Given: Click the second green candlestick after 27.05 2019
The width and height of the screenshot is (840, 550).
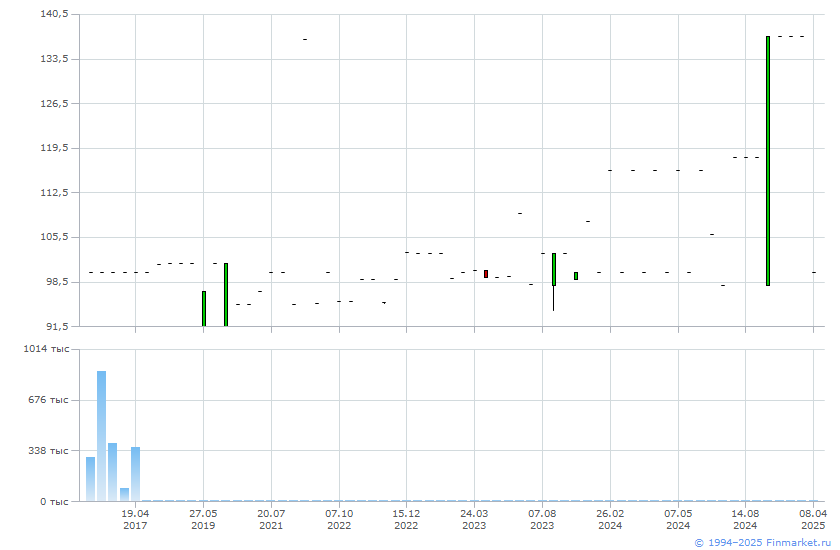Looking at the screenshot, I should [226, 295].
